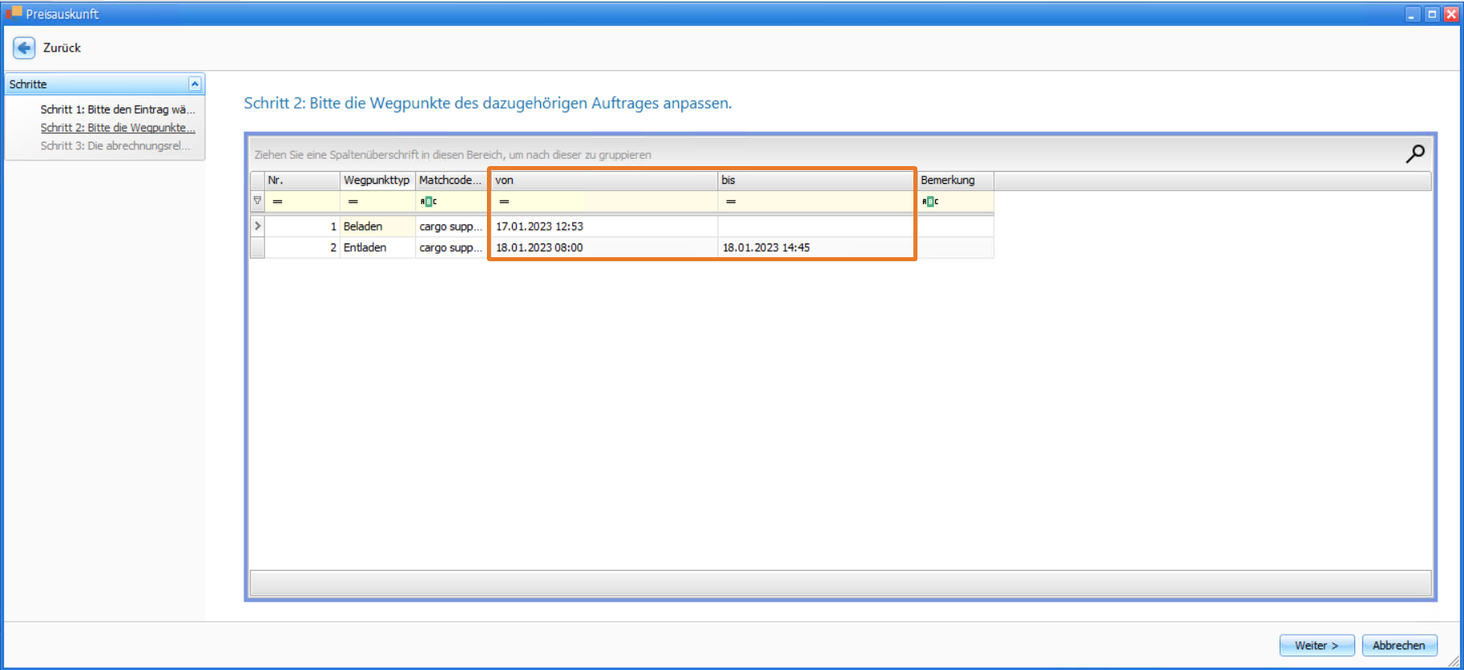
Task: Click ABC operator icon in Matchcode filter
Action: point(428,202)
